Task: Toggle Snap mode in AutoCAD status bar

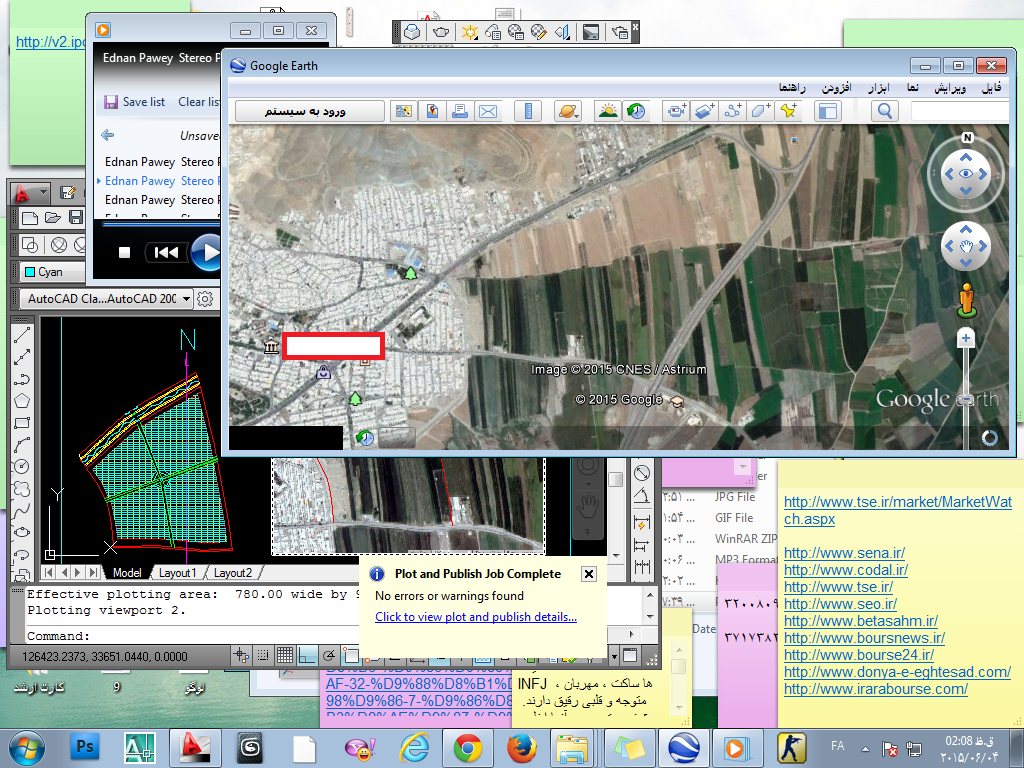Action: (263, 654)
